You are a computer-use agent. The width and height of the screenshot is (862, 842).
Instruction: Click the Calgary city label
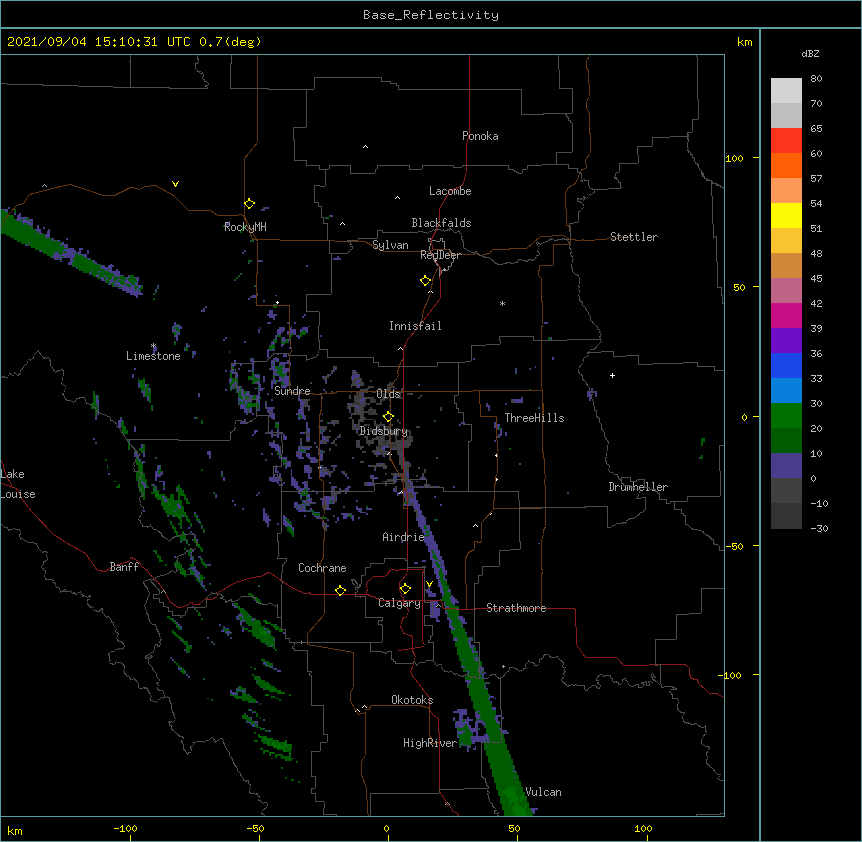(x=399, y=603)
